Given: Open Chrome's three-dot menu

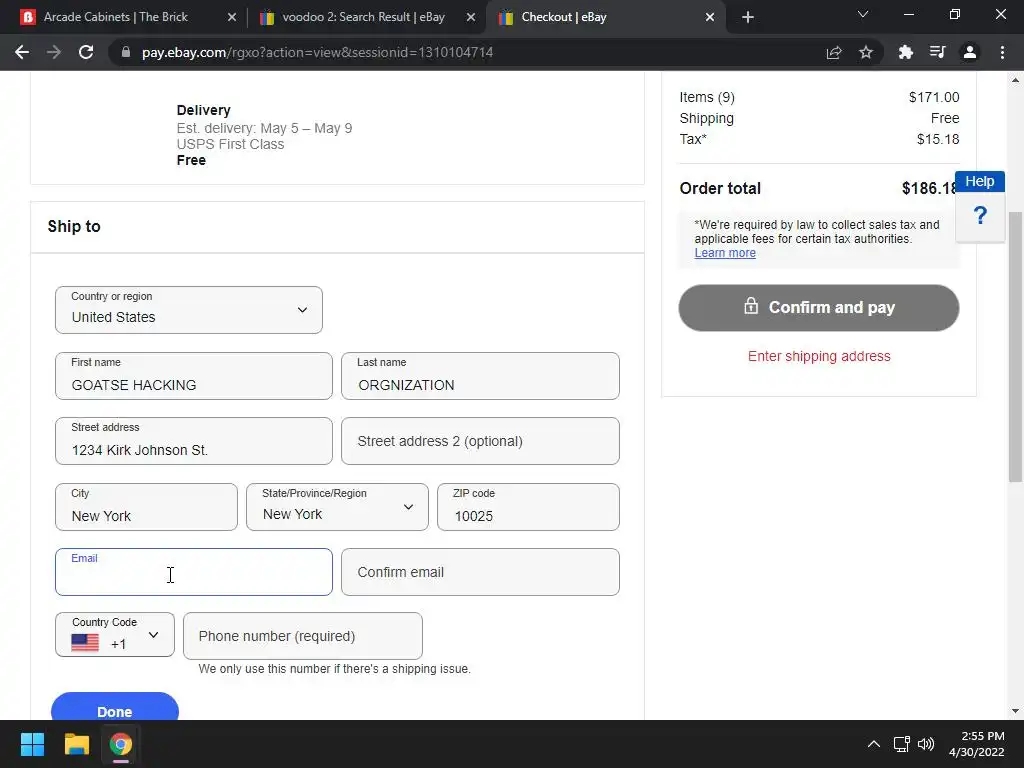Looking at the screenshot, I should (x=1002, y=52).
